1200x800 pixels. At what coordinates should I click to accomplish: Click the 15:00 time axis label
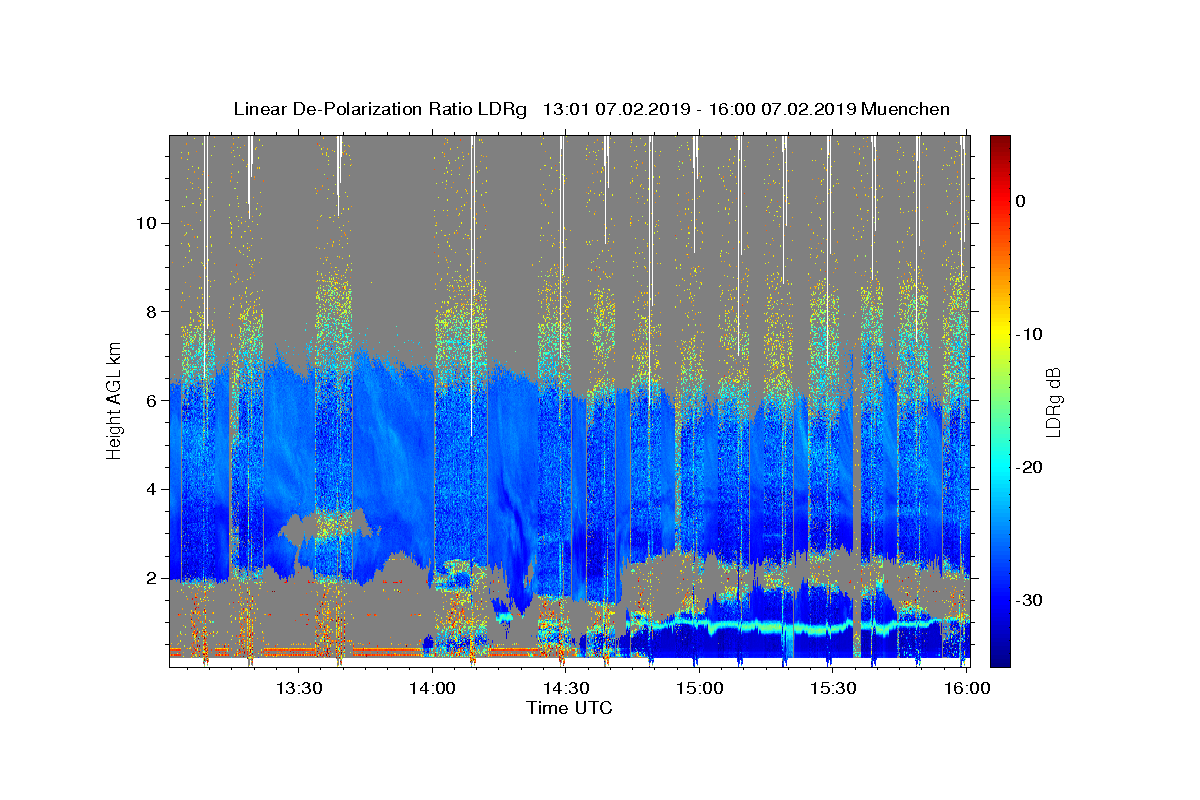pos(698,688)
